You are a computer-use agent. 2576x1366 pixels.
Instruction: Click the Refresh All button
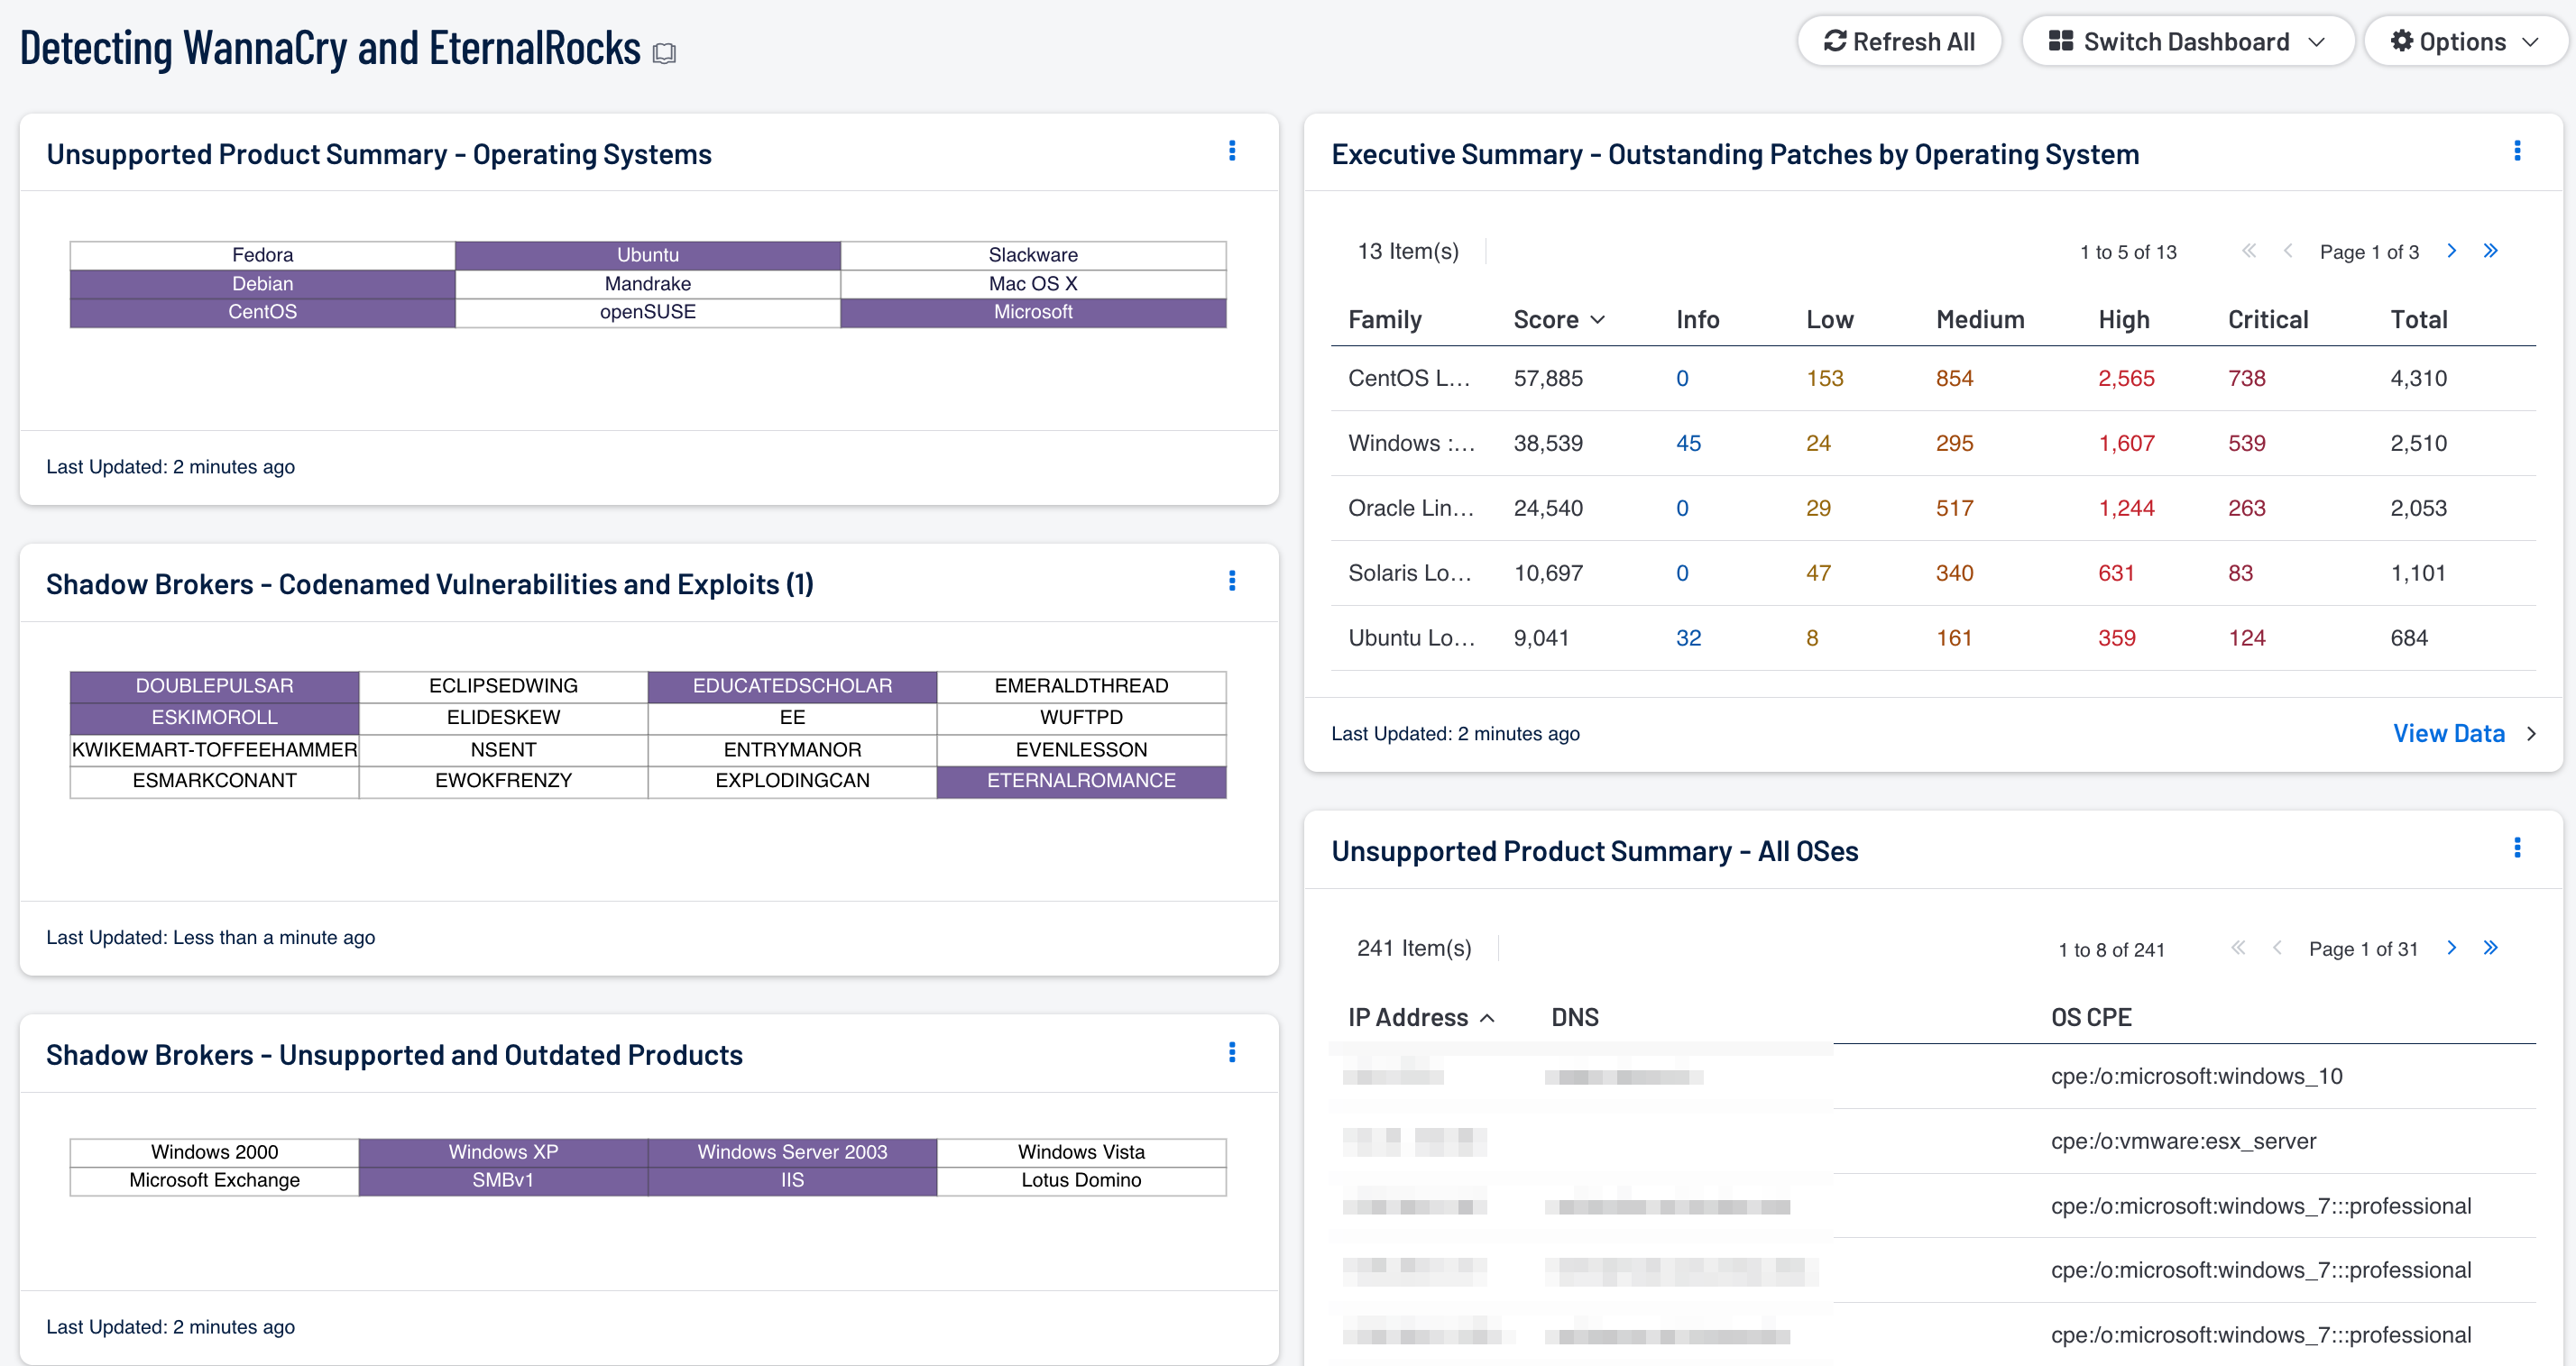coord(1899,42)
